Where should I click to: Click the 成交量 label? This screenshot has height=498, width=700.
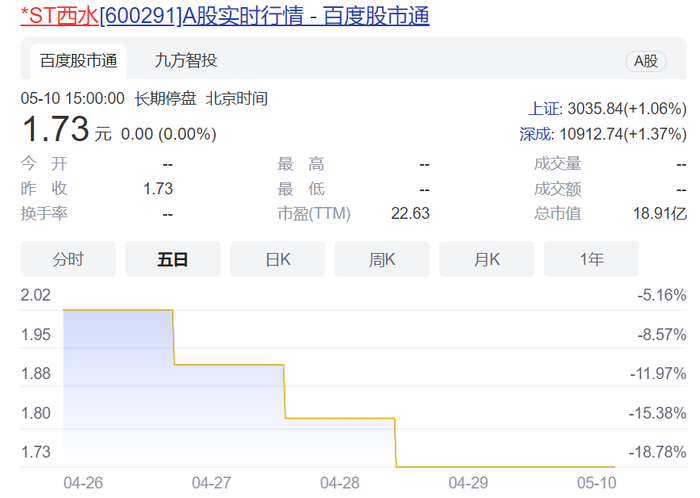coord(558,164)
